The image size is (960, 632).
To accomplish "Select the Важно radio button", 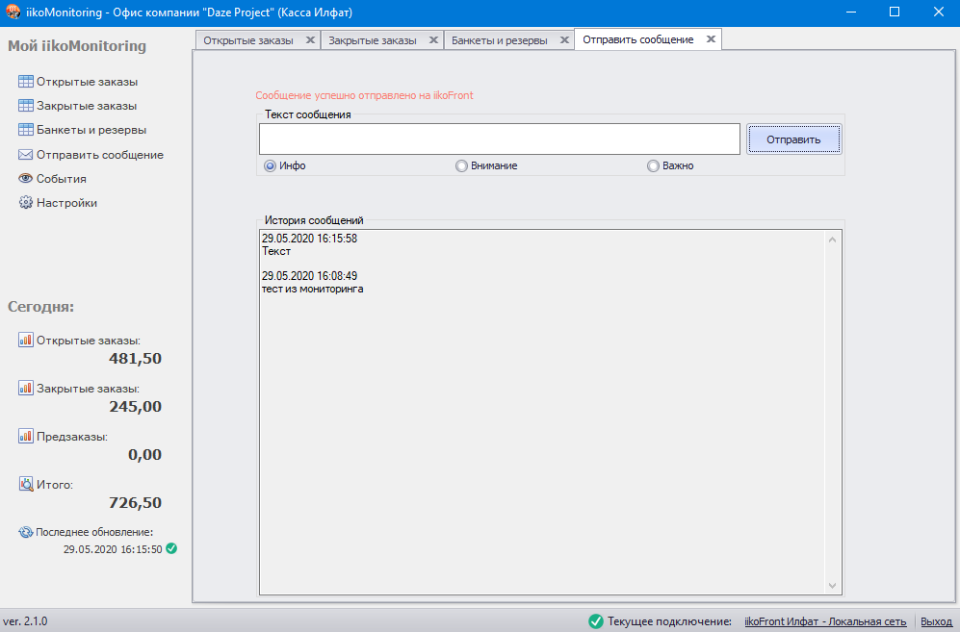I will pos(653,166).
